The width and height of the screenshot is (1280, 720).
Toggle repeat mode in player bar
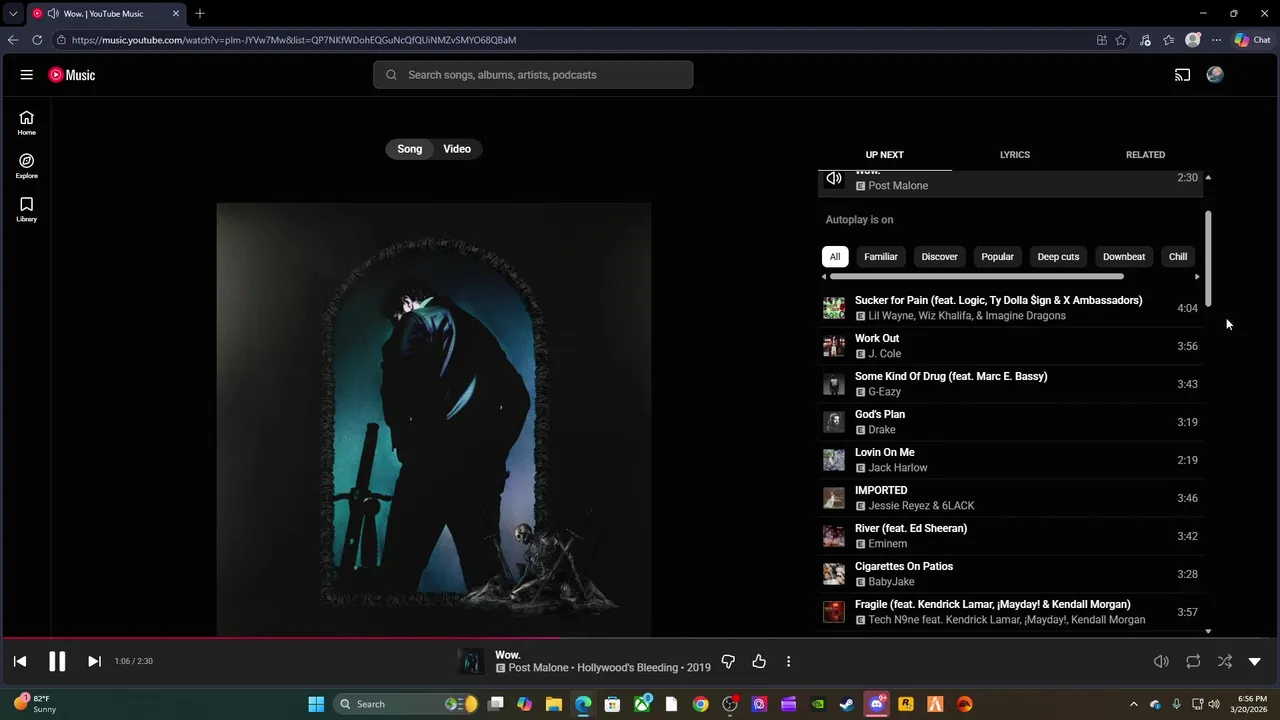(1193, 661)
